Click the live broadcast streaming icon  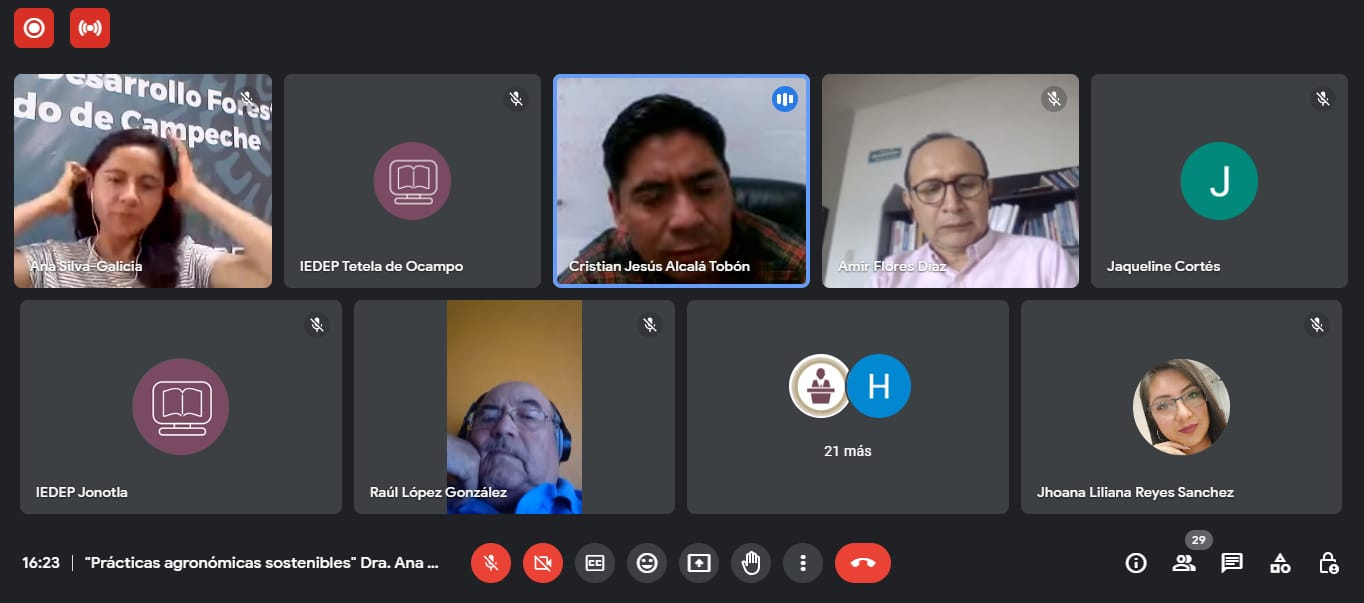[x=90, y=28]
